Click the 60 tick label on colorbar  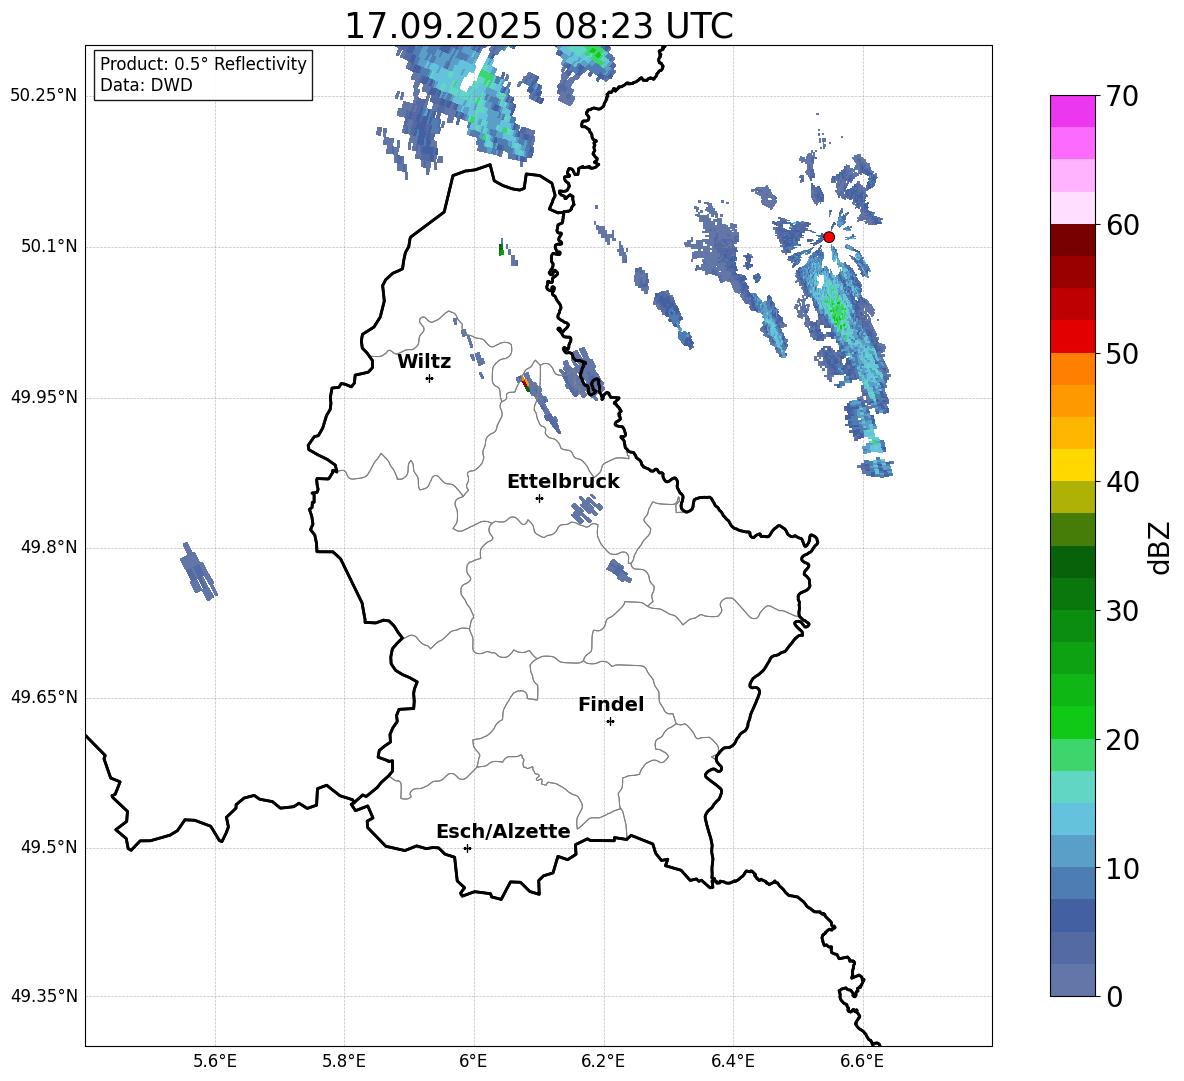tap(1121, 224)
